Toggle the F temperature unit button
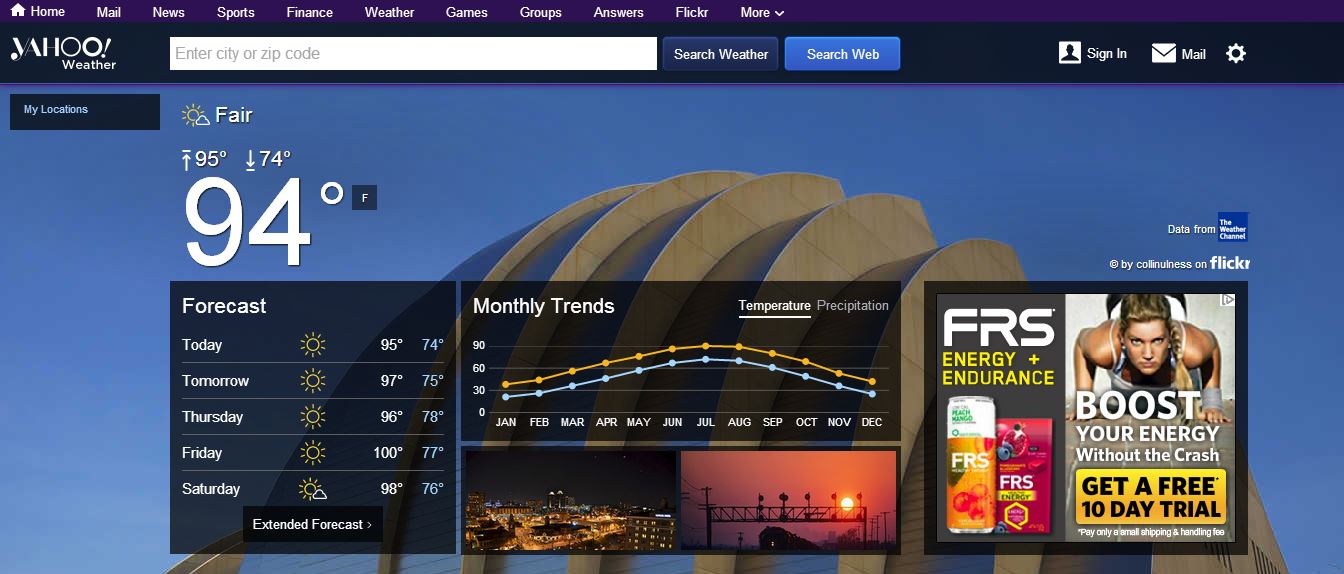This screenshot has height=574, width=1344. (364, 198)
